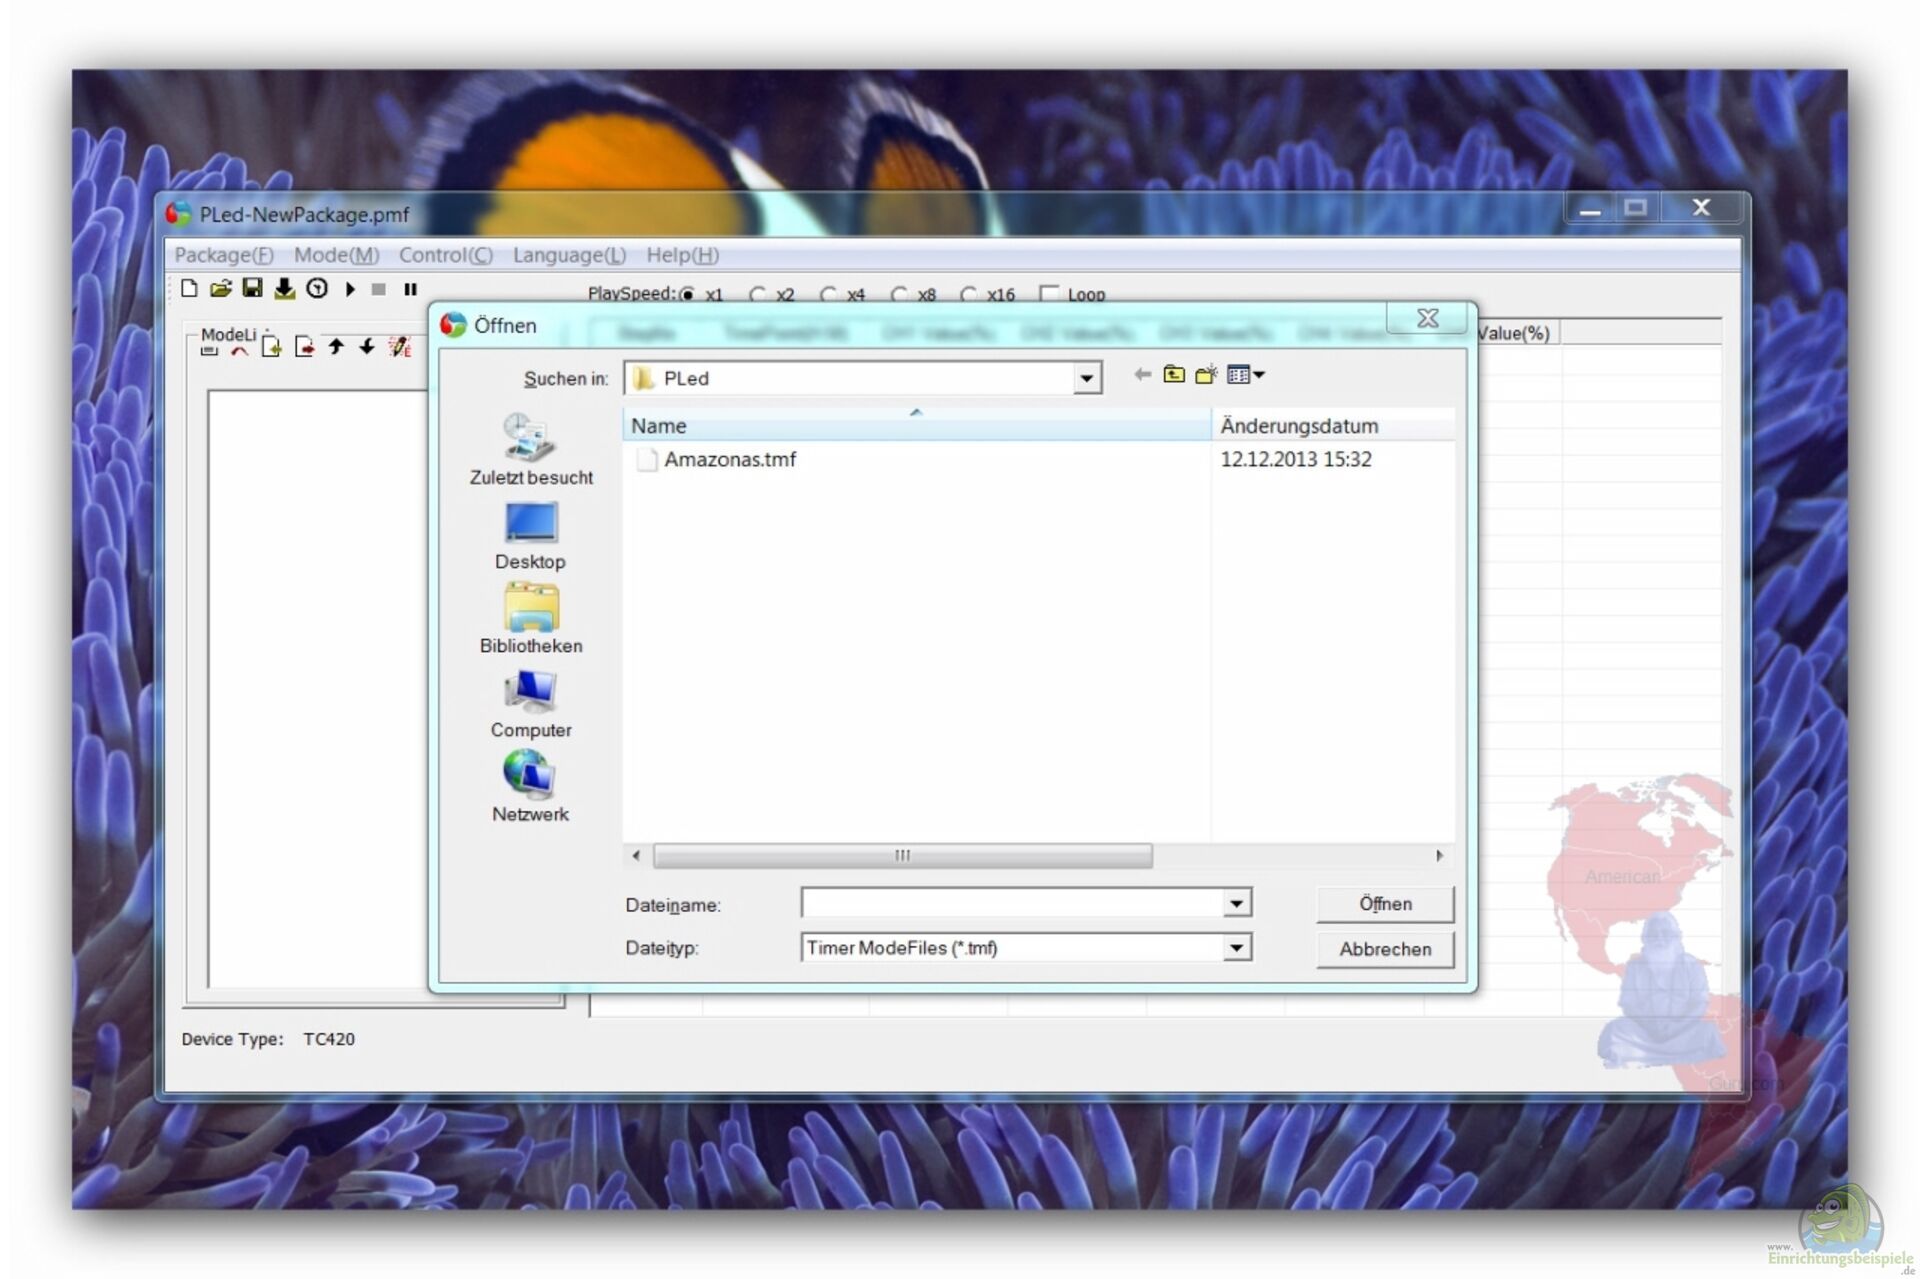
Task: Enable the Loop checkbox
Action: (x=1049, y=294)
